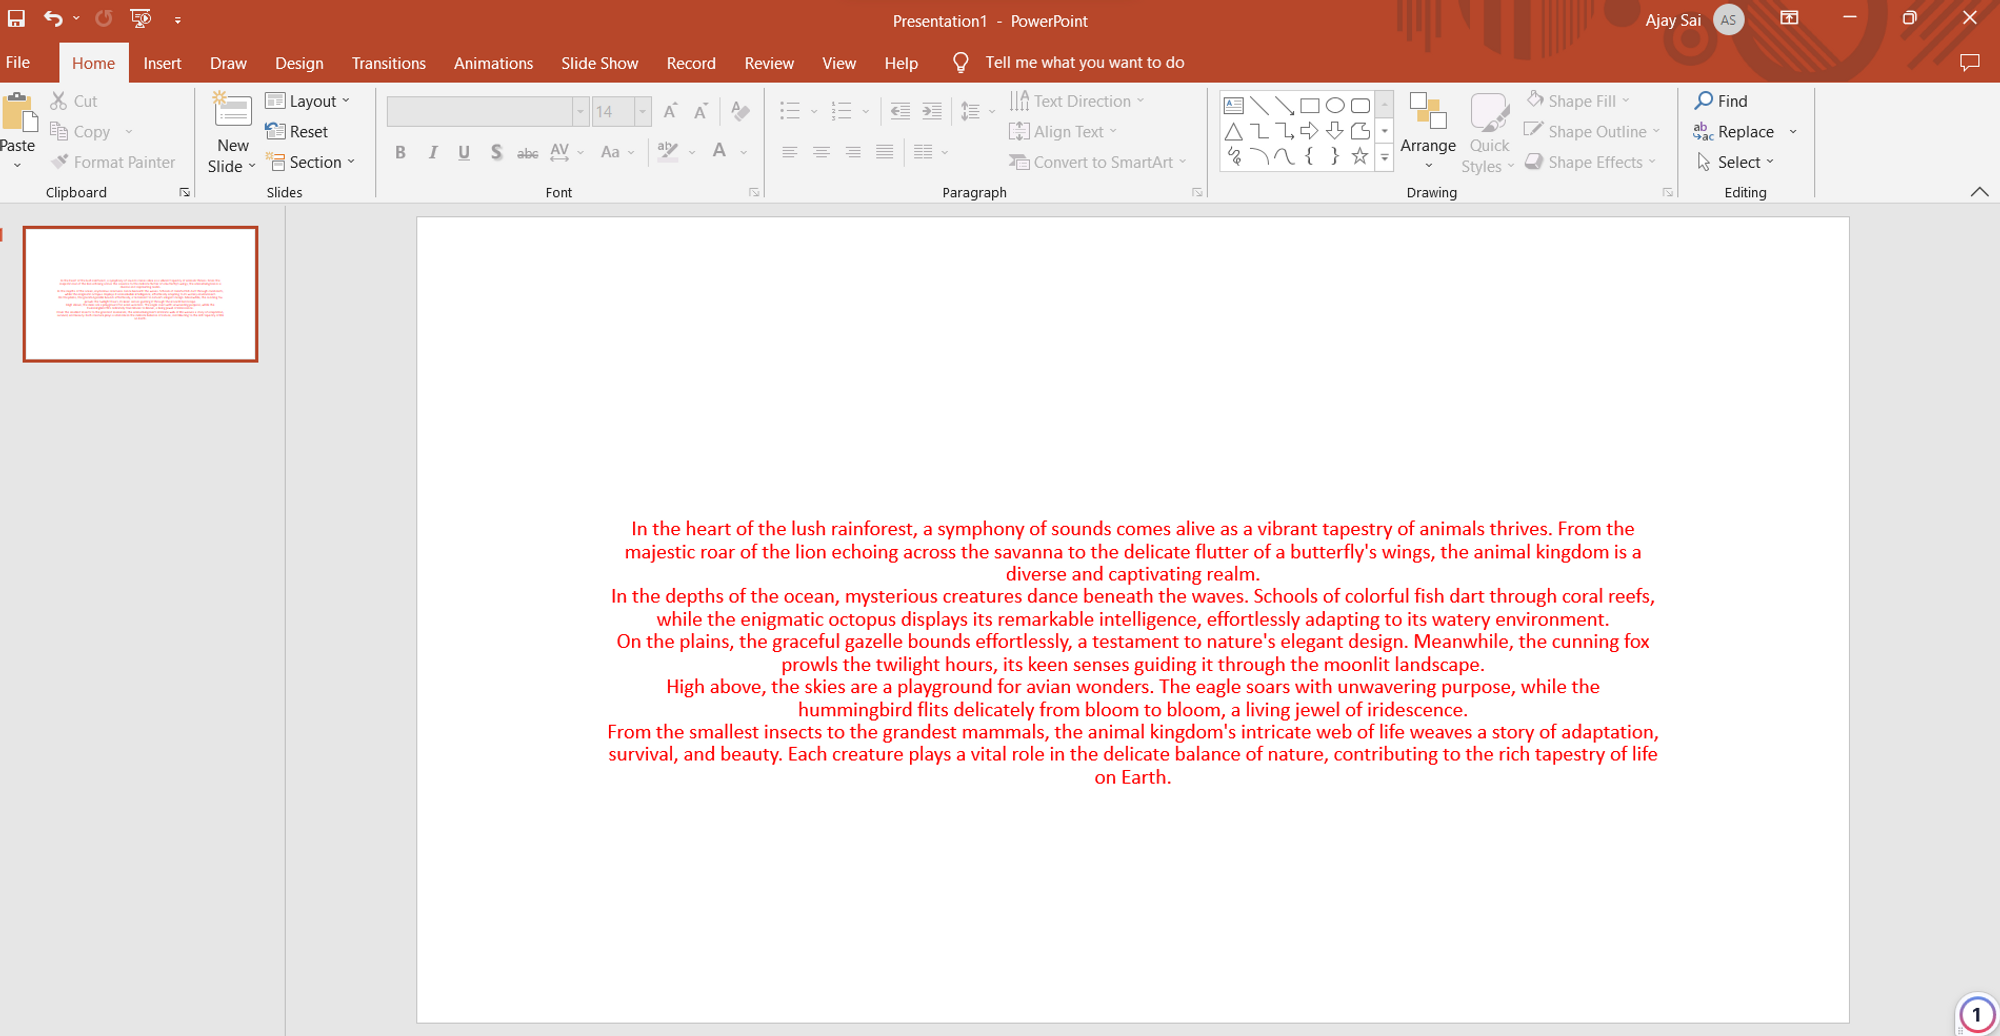The width and height of the screenshot is (2000, 1036).
Task: Select the Oval shape in gallery
Action: pyautogui.click(x=1335, y=105)
